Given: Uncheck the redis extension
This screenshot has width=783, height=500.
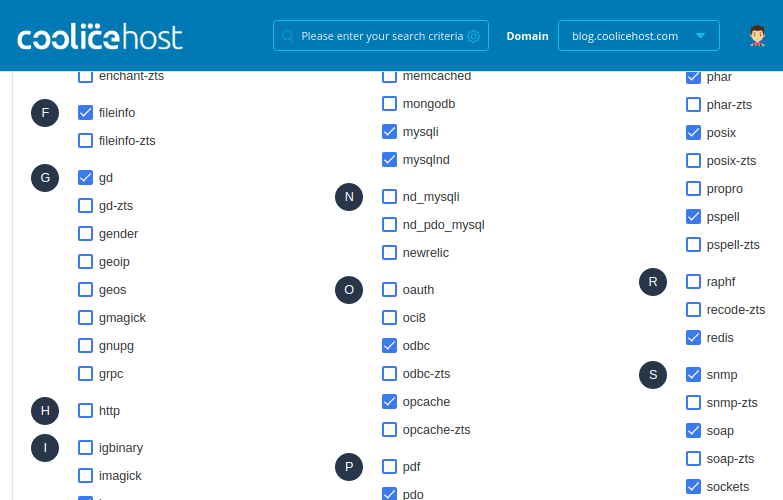Looking at the screenshot, I should click(x=694, y=338).
